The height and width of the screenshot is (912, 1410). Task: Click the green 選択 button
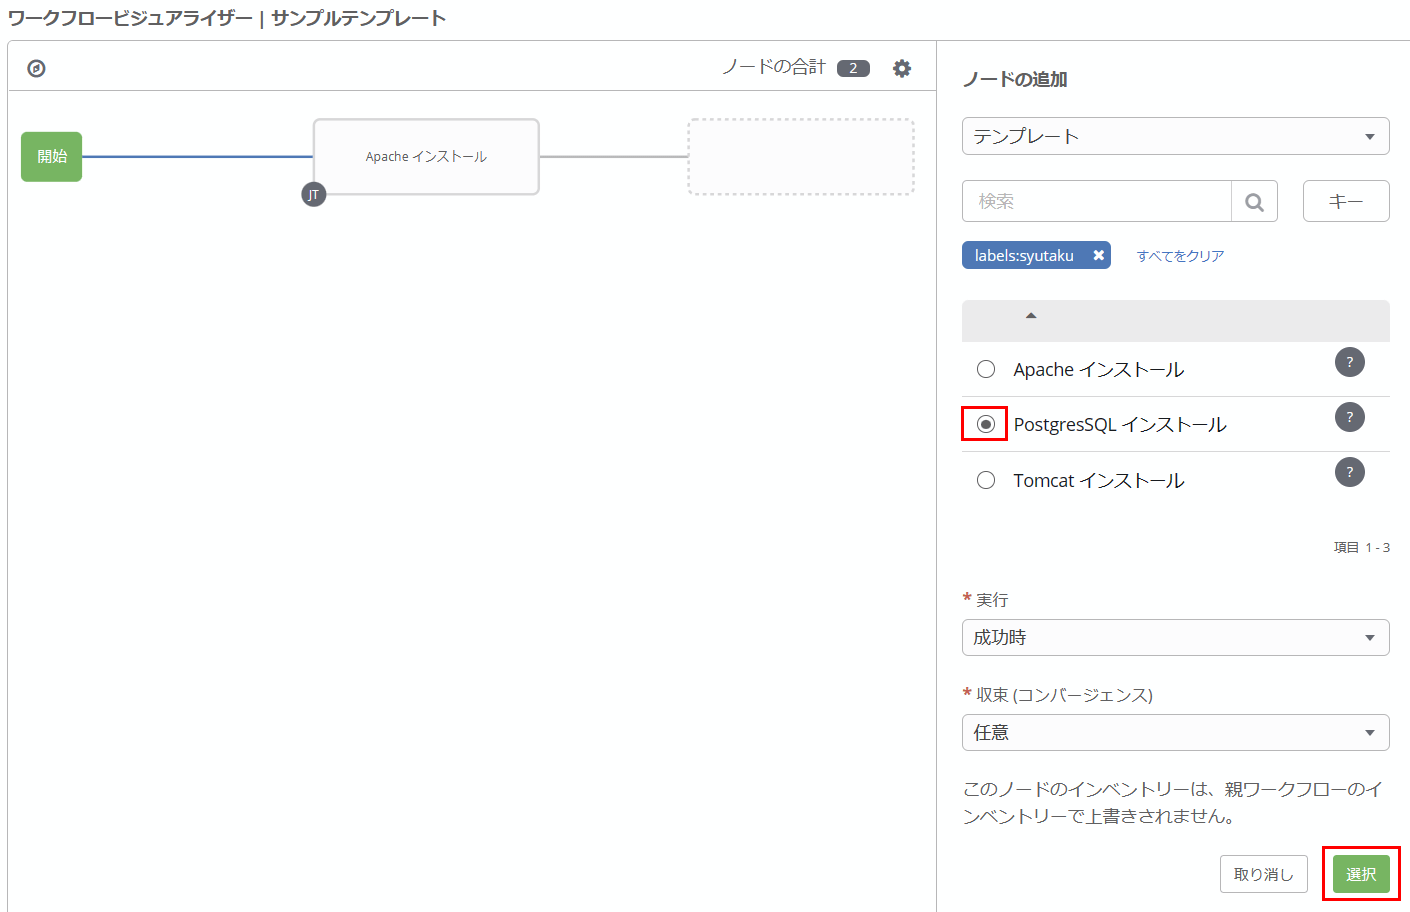click(1359, 873)
